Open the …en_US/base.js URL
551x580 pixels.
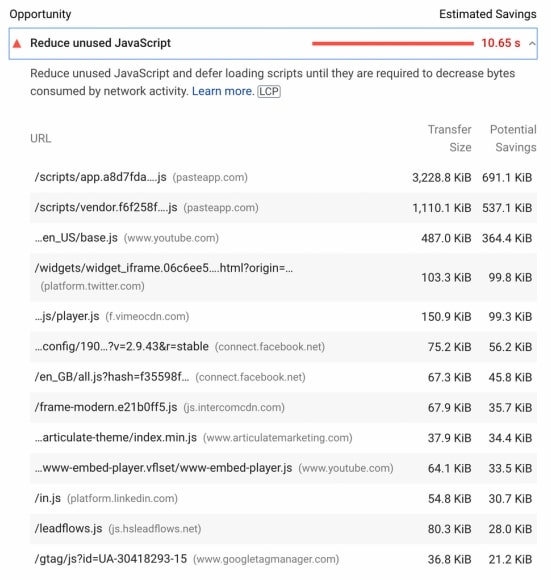(76, 238)
